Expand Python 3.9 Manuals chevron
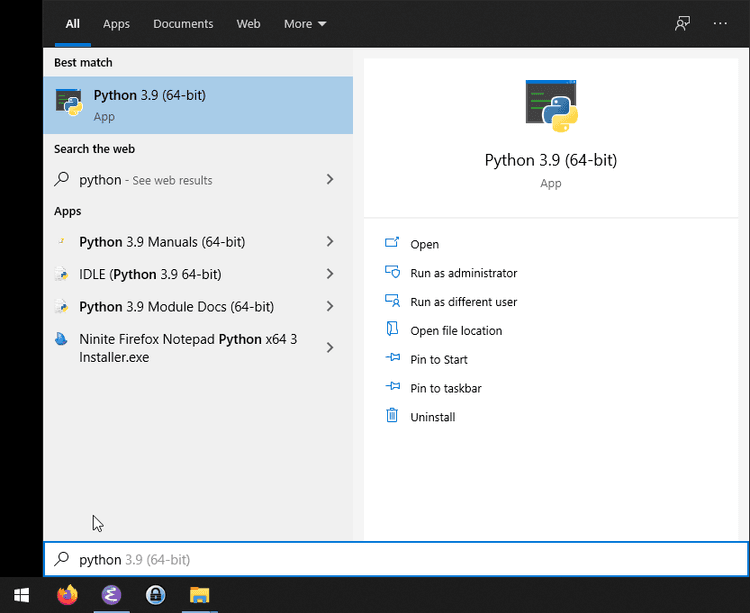Screen dimensions: 750x613 pyautogui.click(x=330, y=241)
